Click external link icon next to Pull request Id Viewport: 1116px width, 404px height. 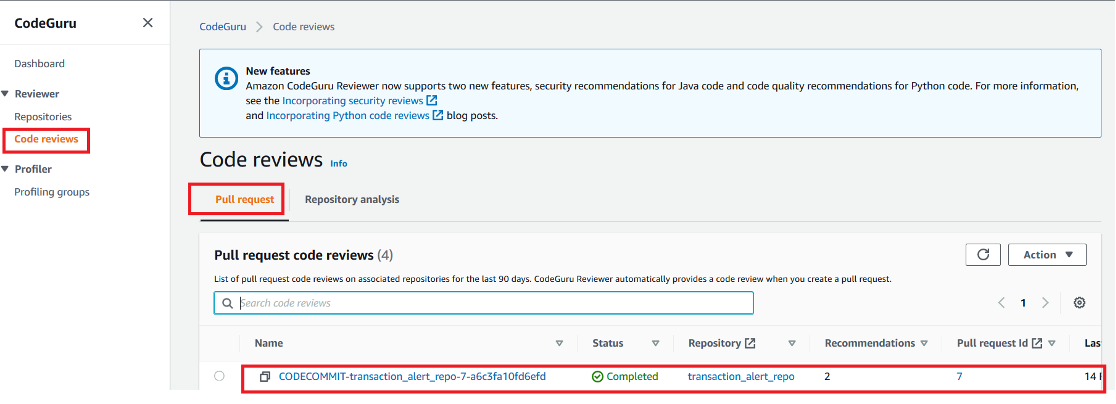[1037, 343]
